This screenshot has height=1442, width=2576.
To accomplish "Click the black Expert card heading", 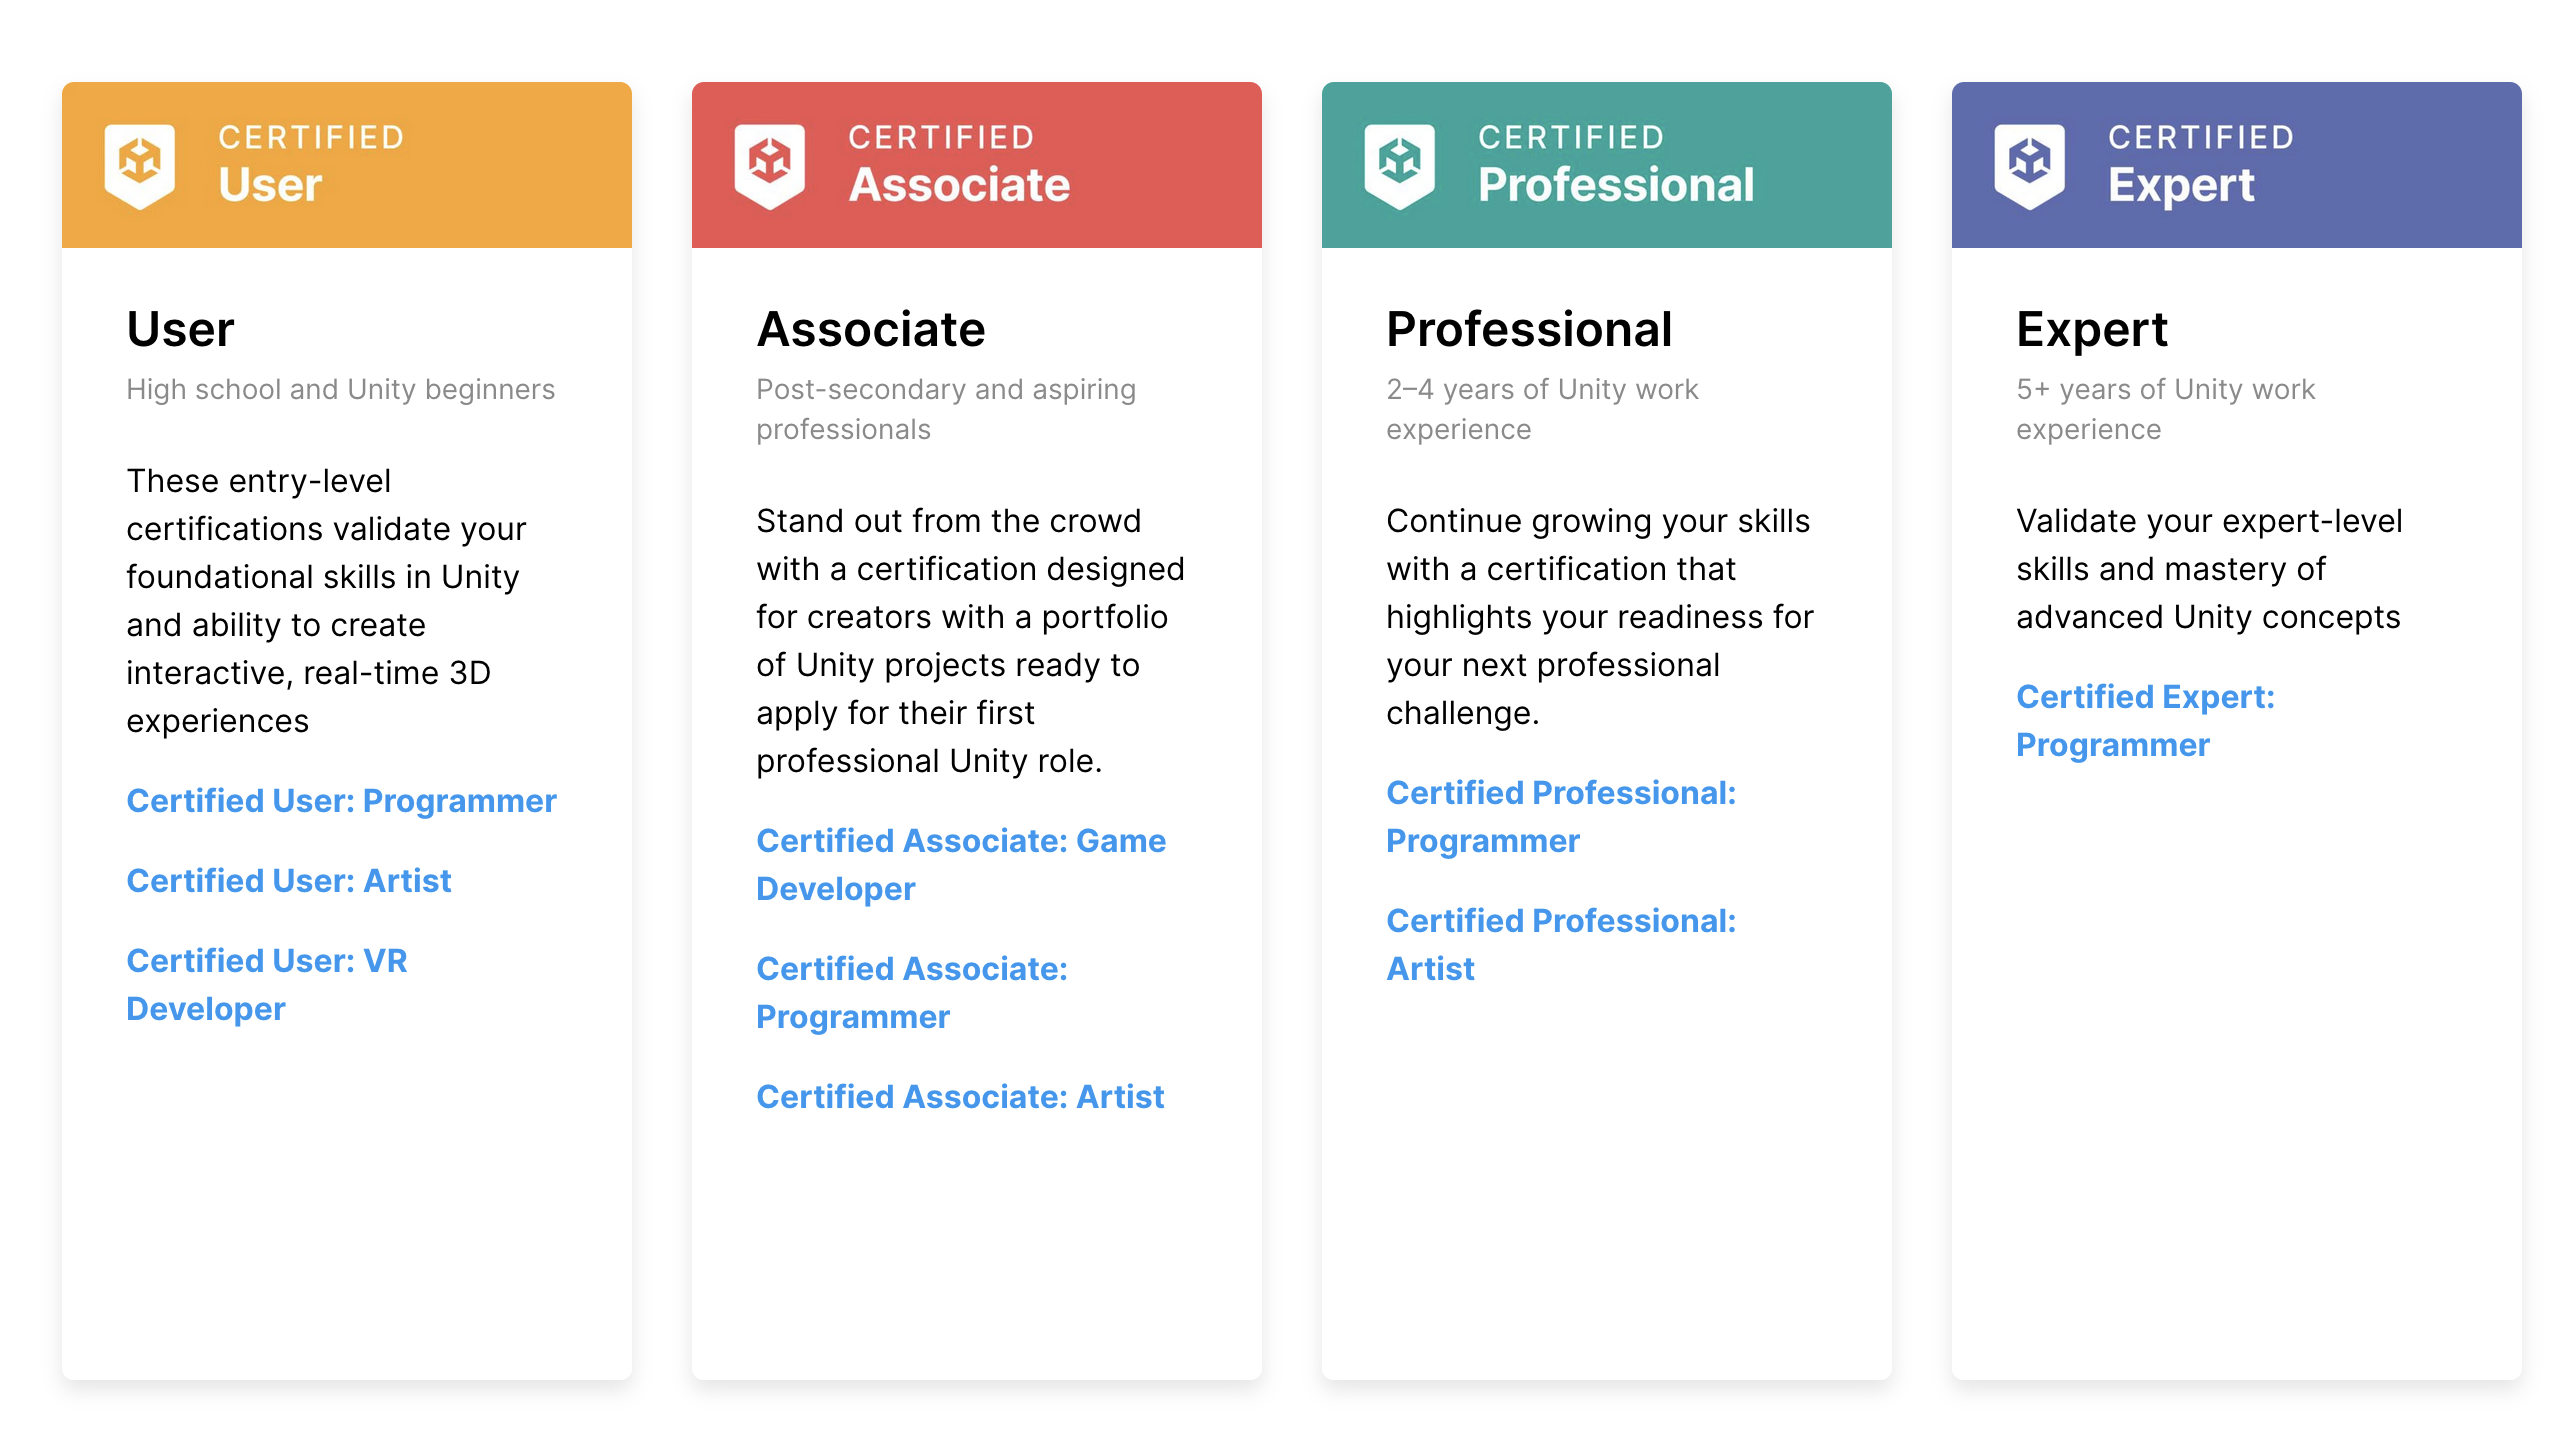I will tap(2092, 330).
